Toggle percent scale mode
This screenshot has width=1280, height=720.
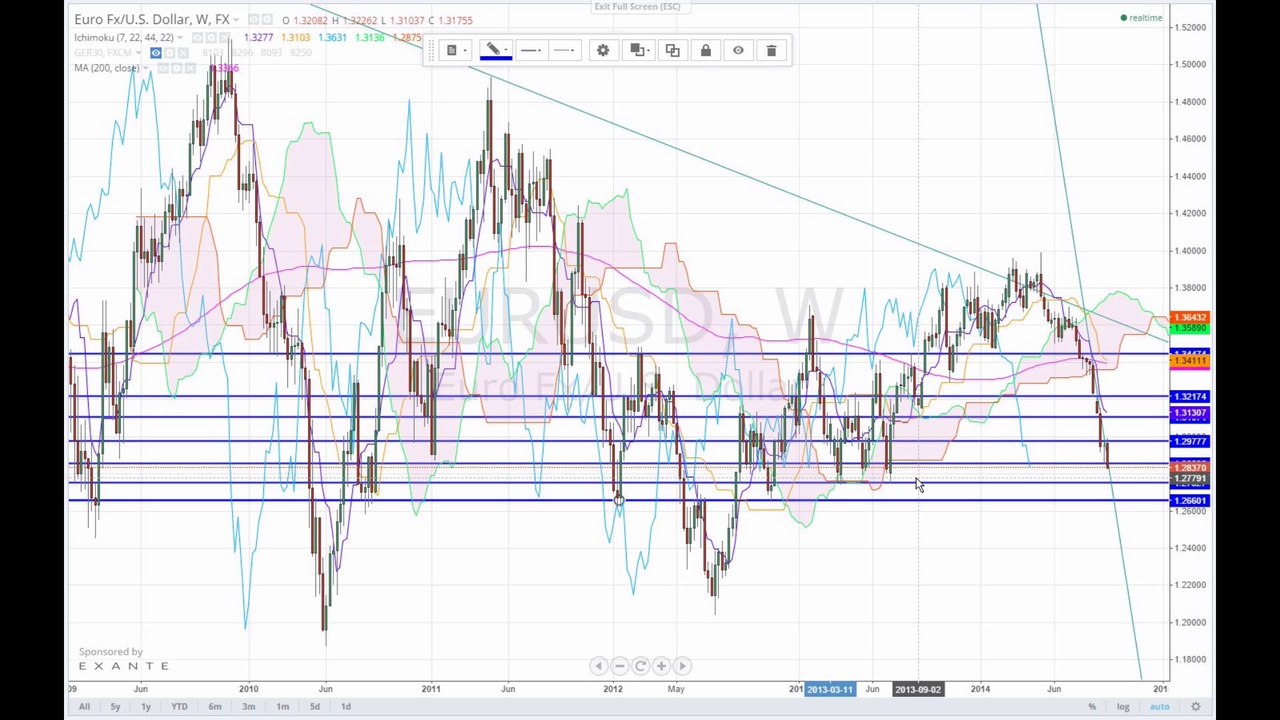[x=1092, y=707]
